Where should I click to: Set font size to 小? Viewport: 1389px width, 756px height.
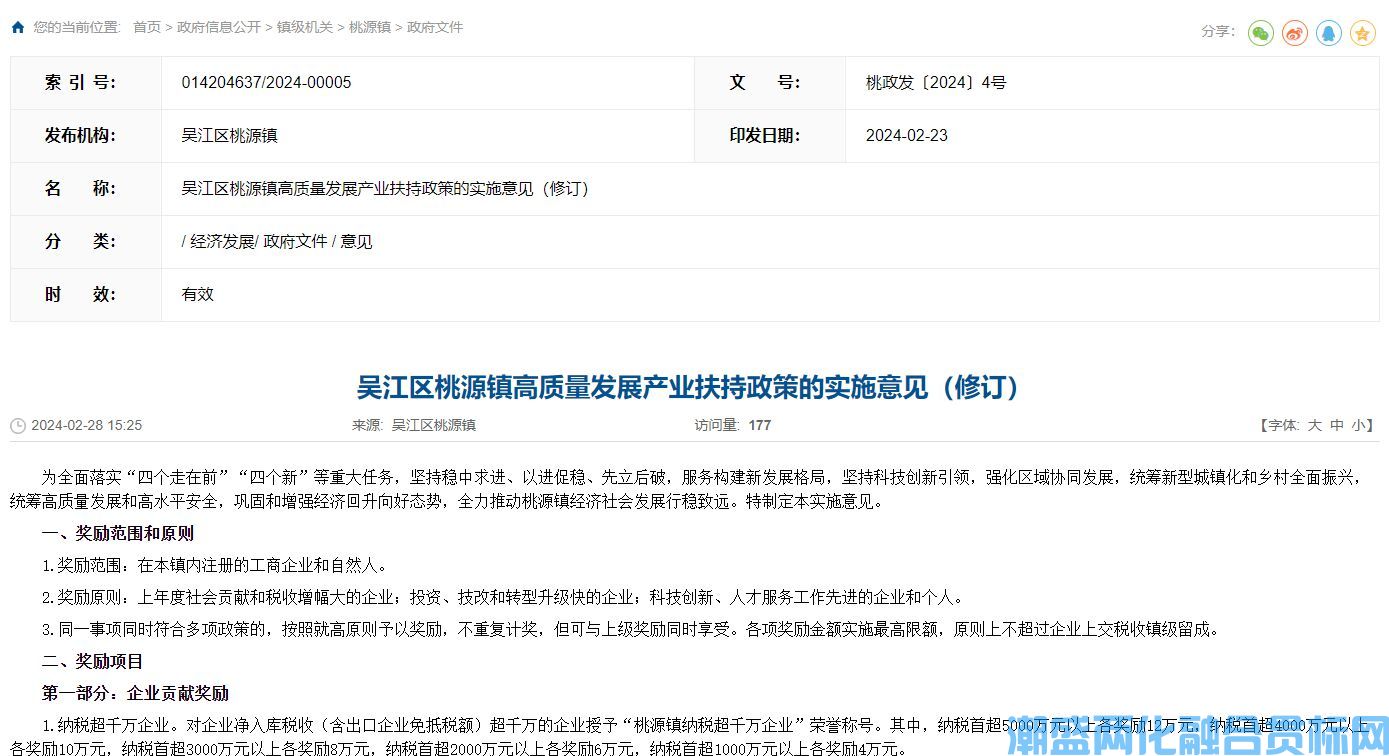click(1358, 425)
